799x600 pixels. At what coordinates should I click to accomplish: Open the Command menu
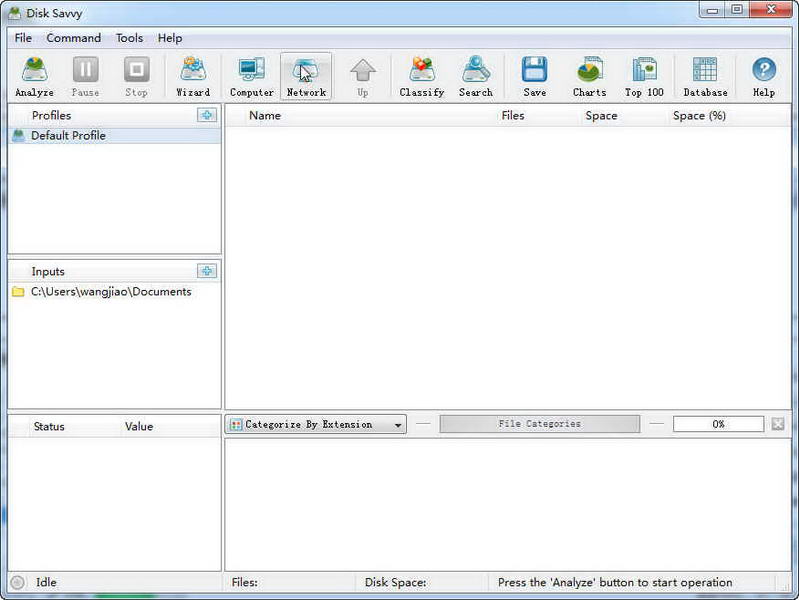[74, 38]
